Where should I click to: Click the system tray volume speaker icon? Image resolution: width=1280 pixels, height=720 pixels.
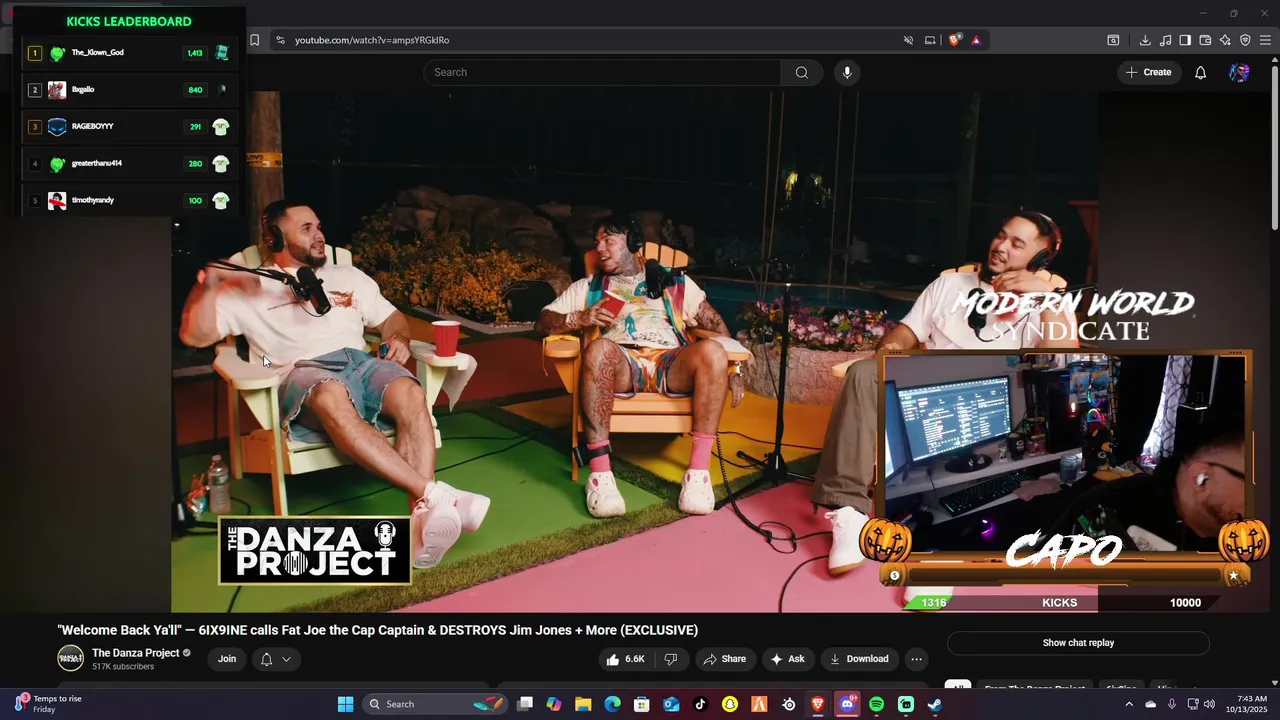click(x=1209, y=704)
